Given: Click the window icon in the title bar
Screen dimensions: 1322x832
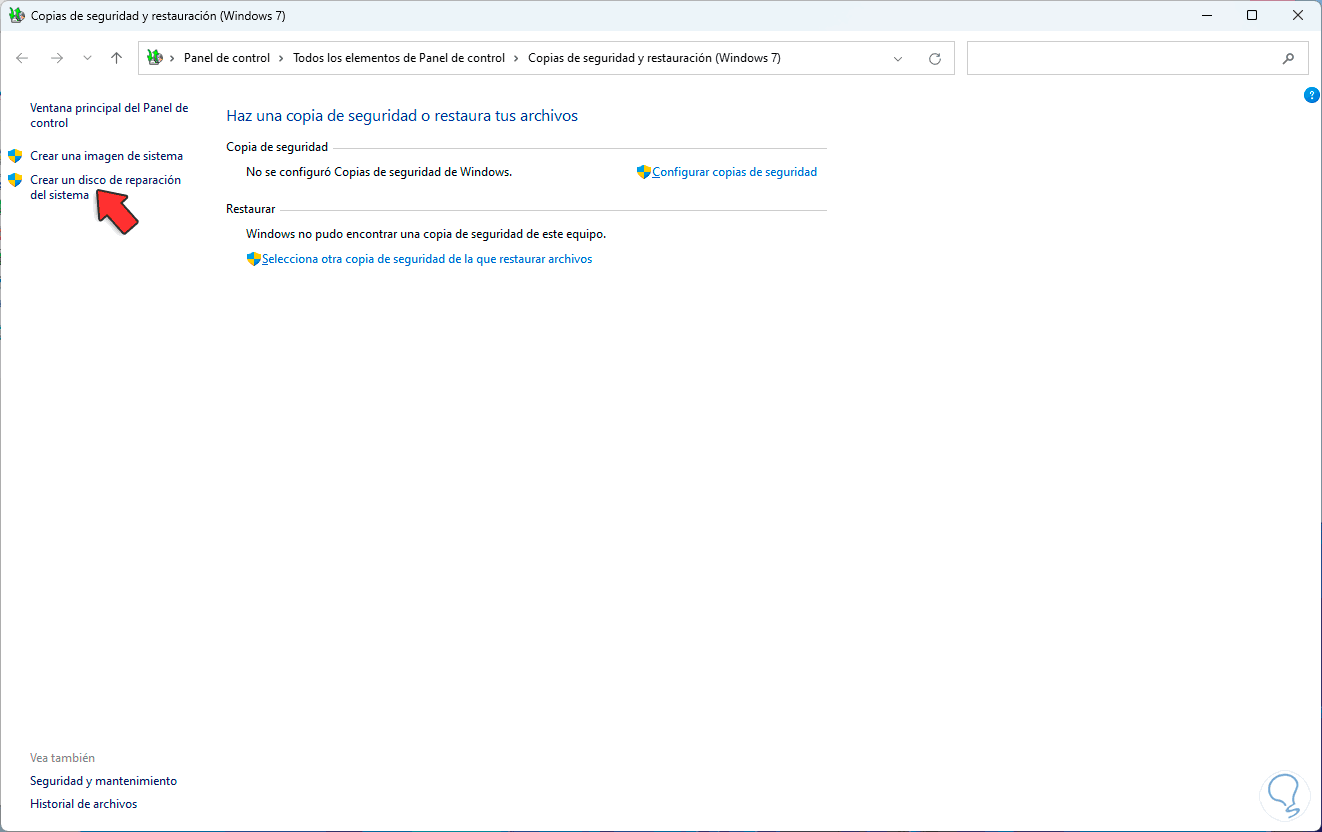Looking at the screenshot, I should coord(16,16).
